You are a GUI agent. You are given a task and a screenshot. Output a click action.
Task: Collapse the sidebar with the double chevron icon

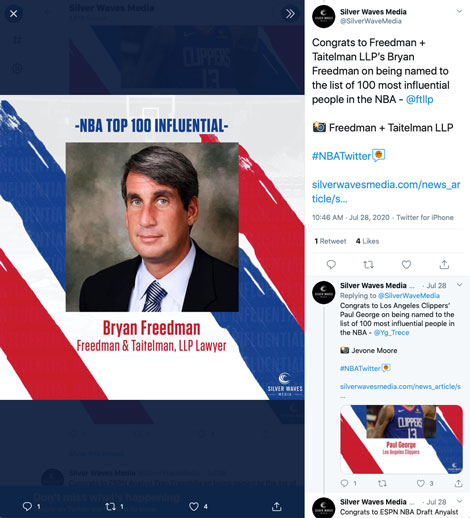290,14
